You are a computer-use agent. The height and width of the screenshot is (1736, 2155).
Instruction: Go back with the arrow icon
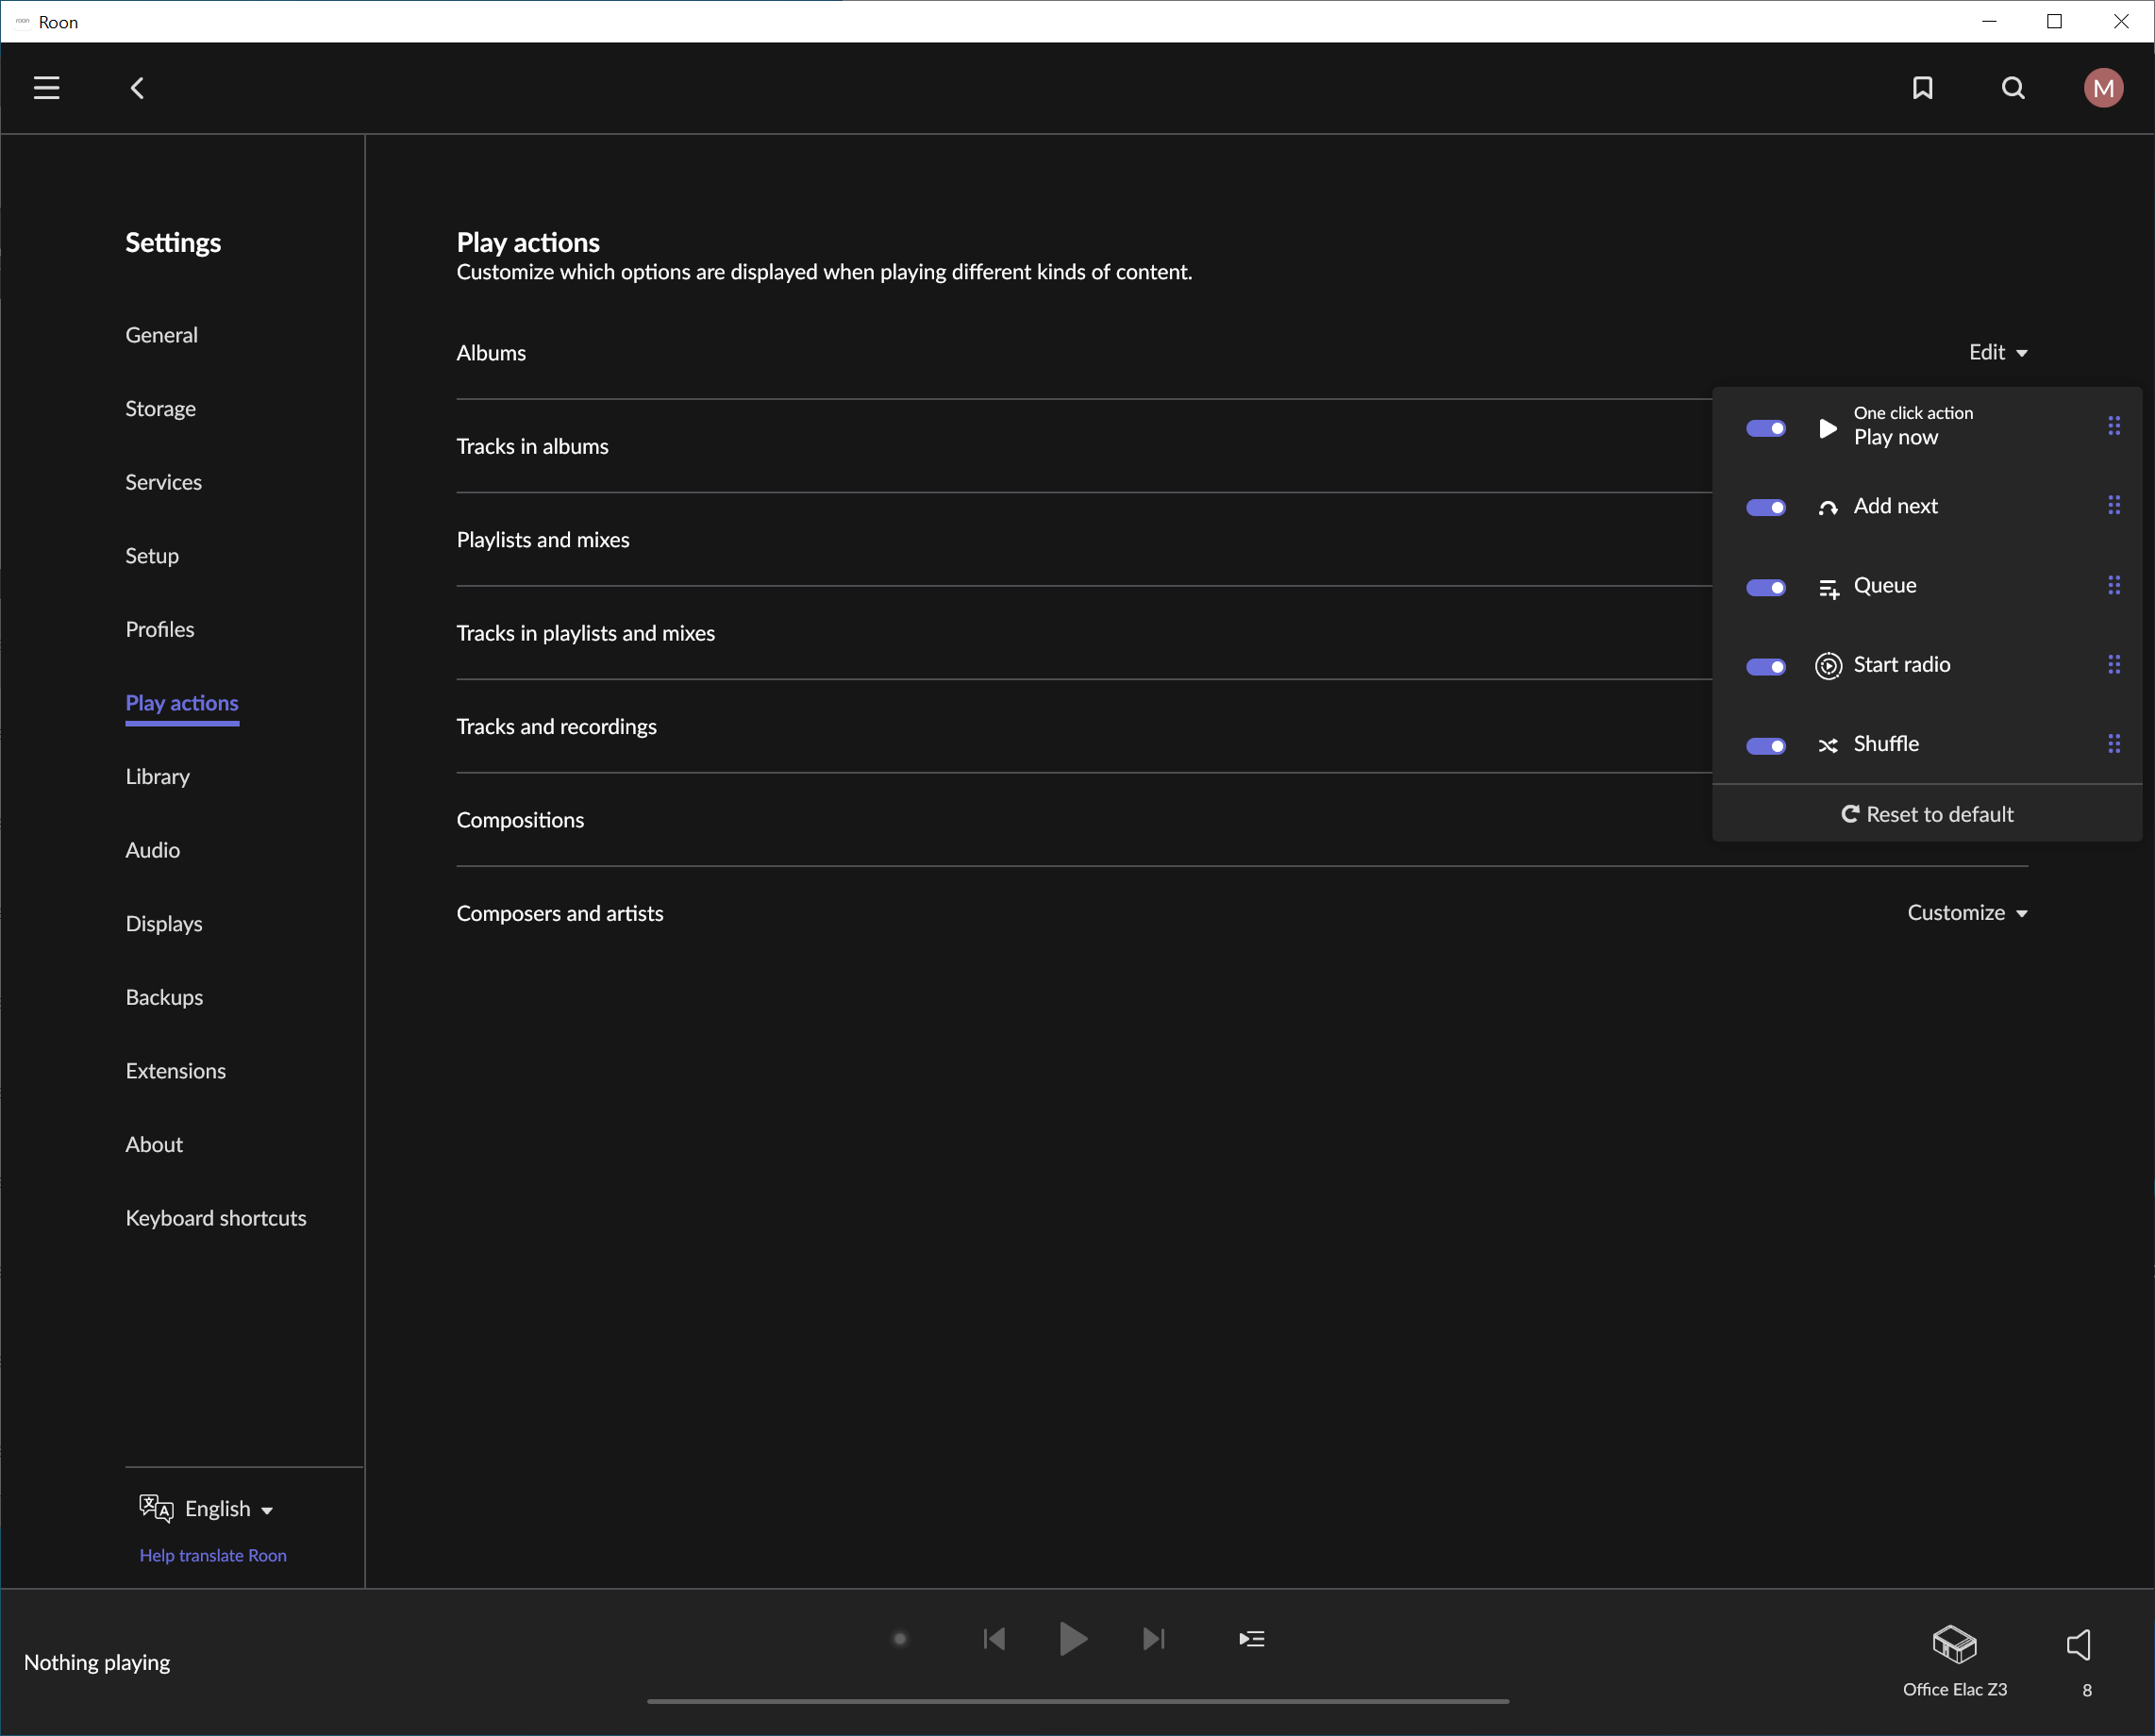(x=138, y=88)
